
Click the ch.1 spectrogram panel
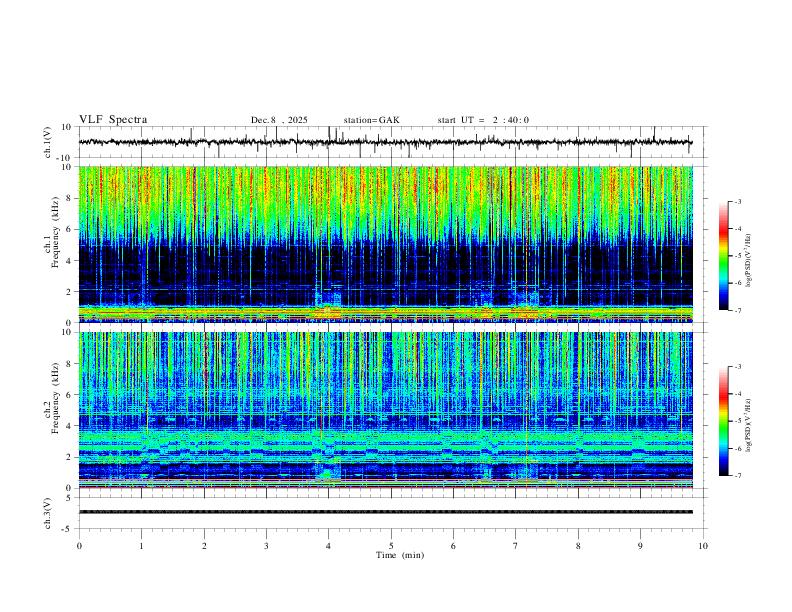click(385, 244)
